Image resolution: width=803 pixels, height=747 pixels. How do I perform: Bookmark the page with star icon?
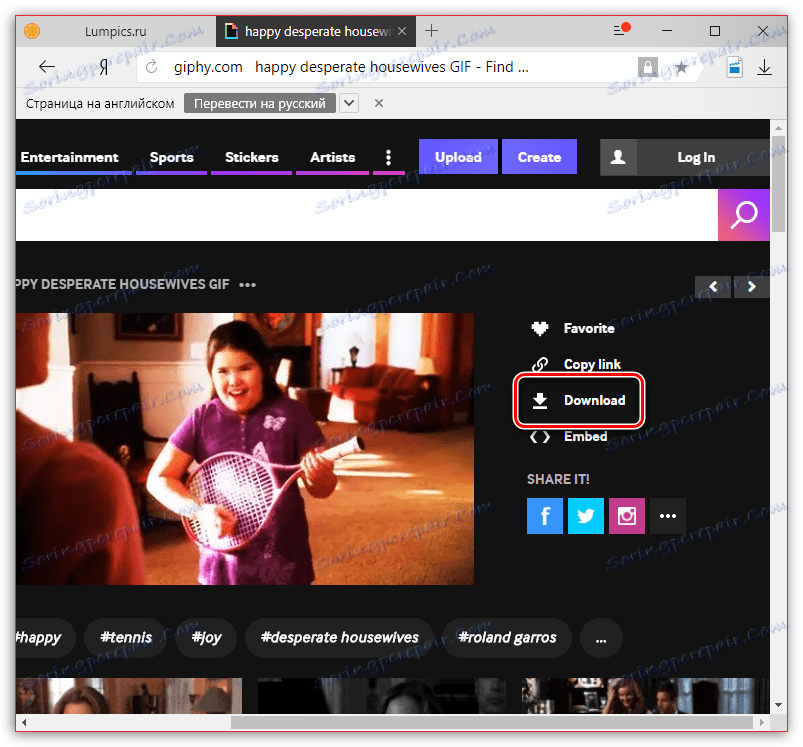(681, 67)
